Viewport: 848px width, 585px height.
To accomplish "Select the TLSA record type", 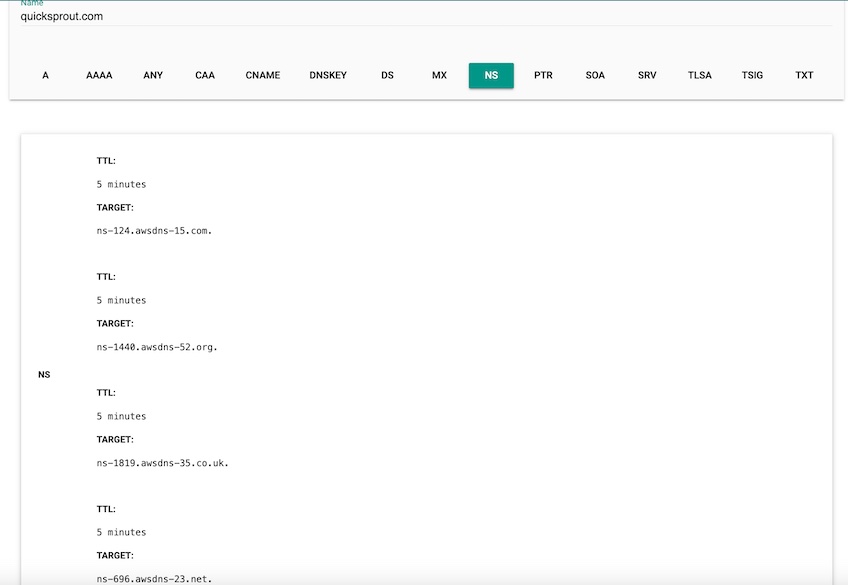I will coord(699,76).
